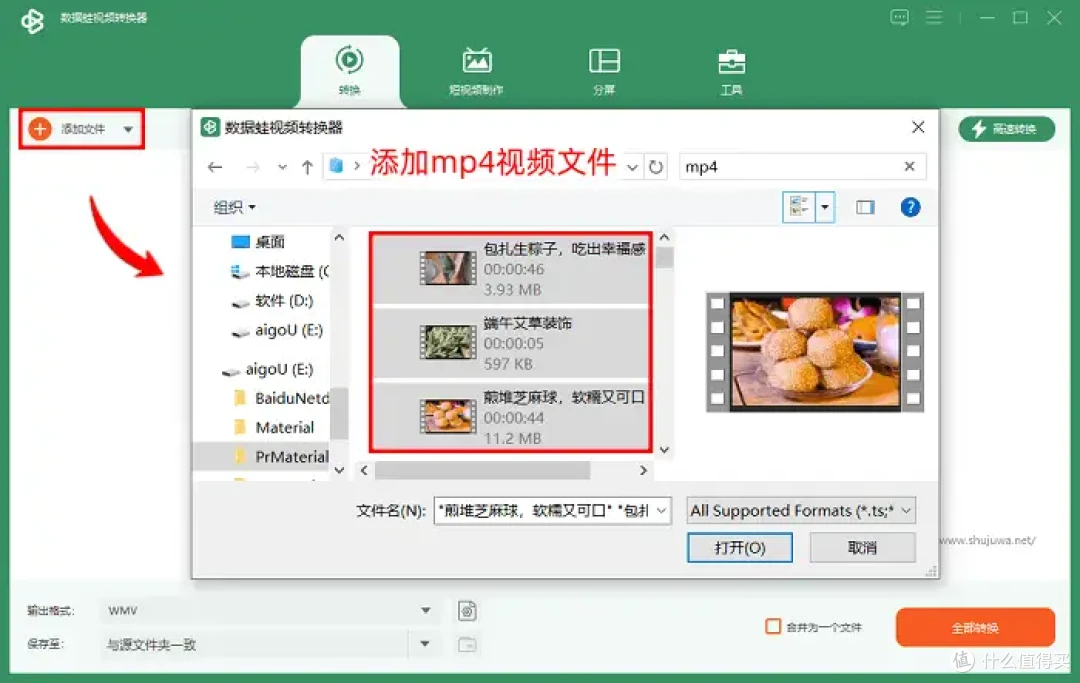Click the 高速转换 button
This screenshot has height=683, width=1080.
point(1006,129)
